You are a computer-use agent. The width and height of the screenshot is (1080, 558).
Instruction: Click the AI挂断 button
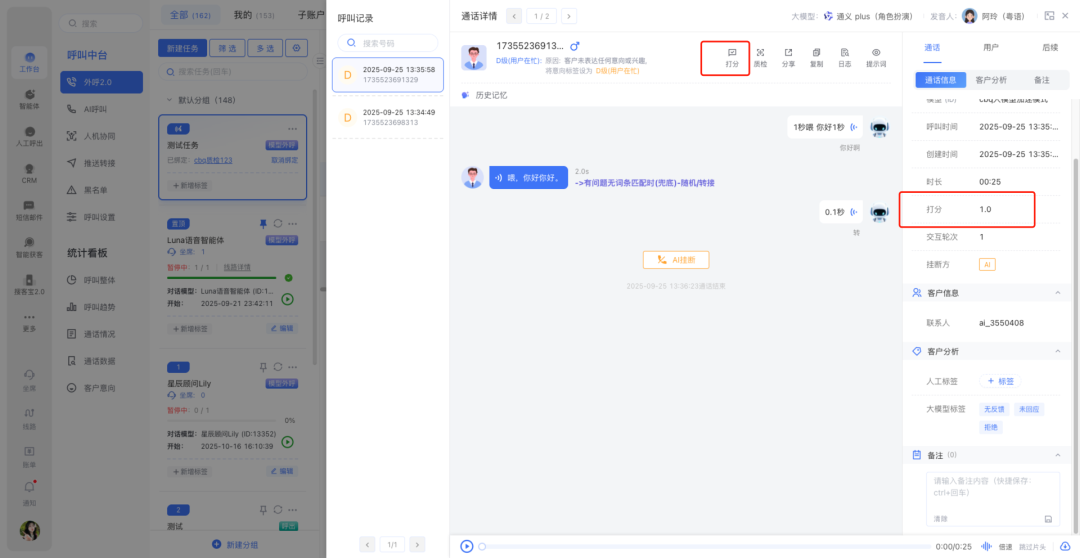[675, 260]
